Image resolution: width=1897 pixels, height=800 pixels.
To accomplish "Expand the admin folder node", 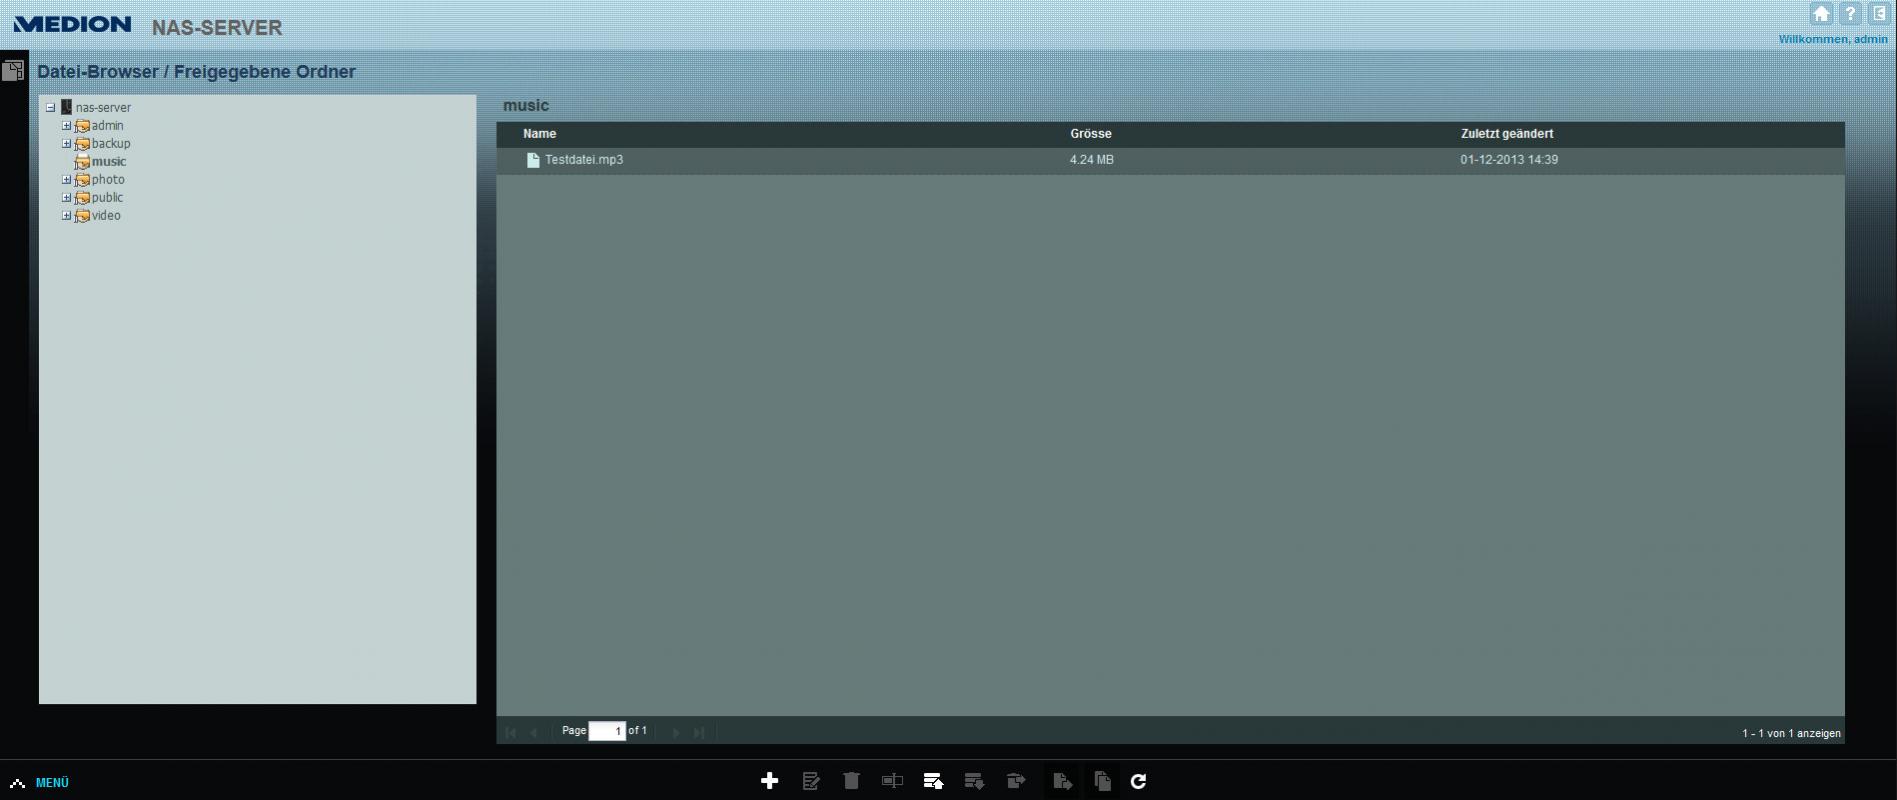I will pyautogui.click(x=67, y=126).
